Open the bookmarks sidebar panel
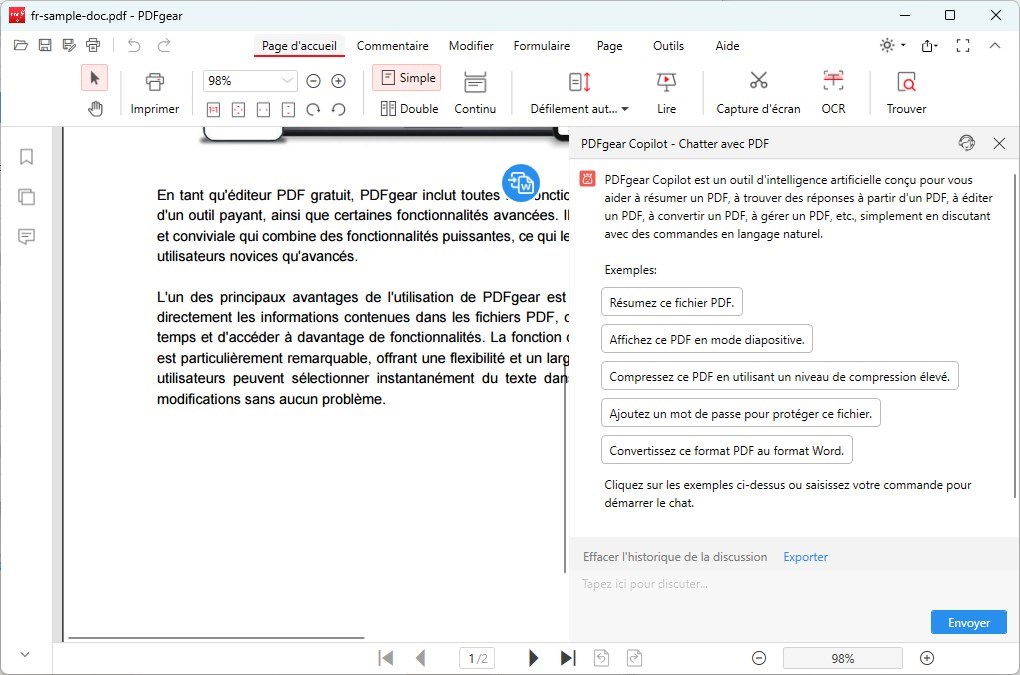 (26, 157)
